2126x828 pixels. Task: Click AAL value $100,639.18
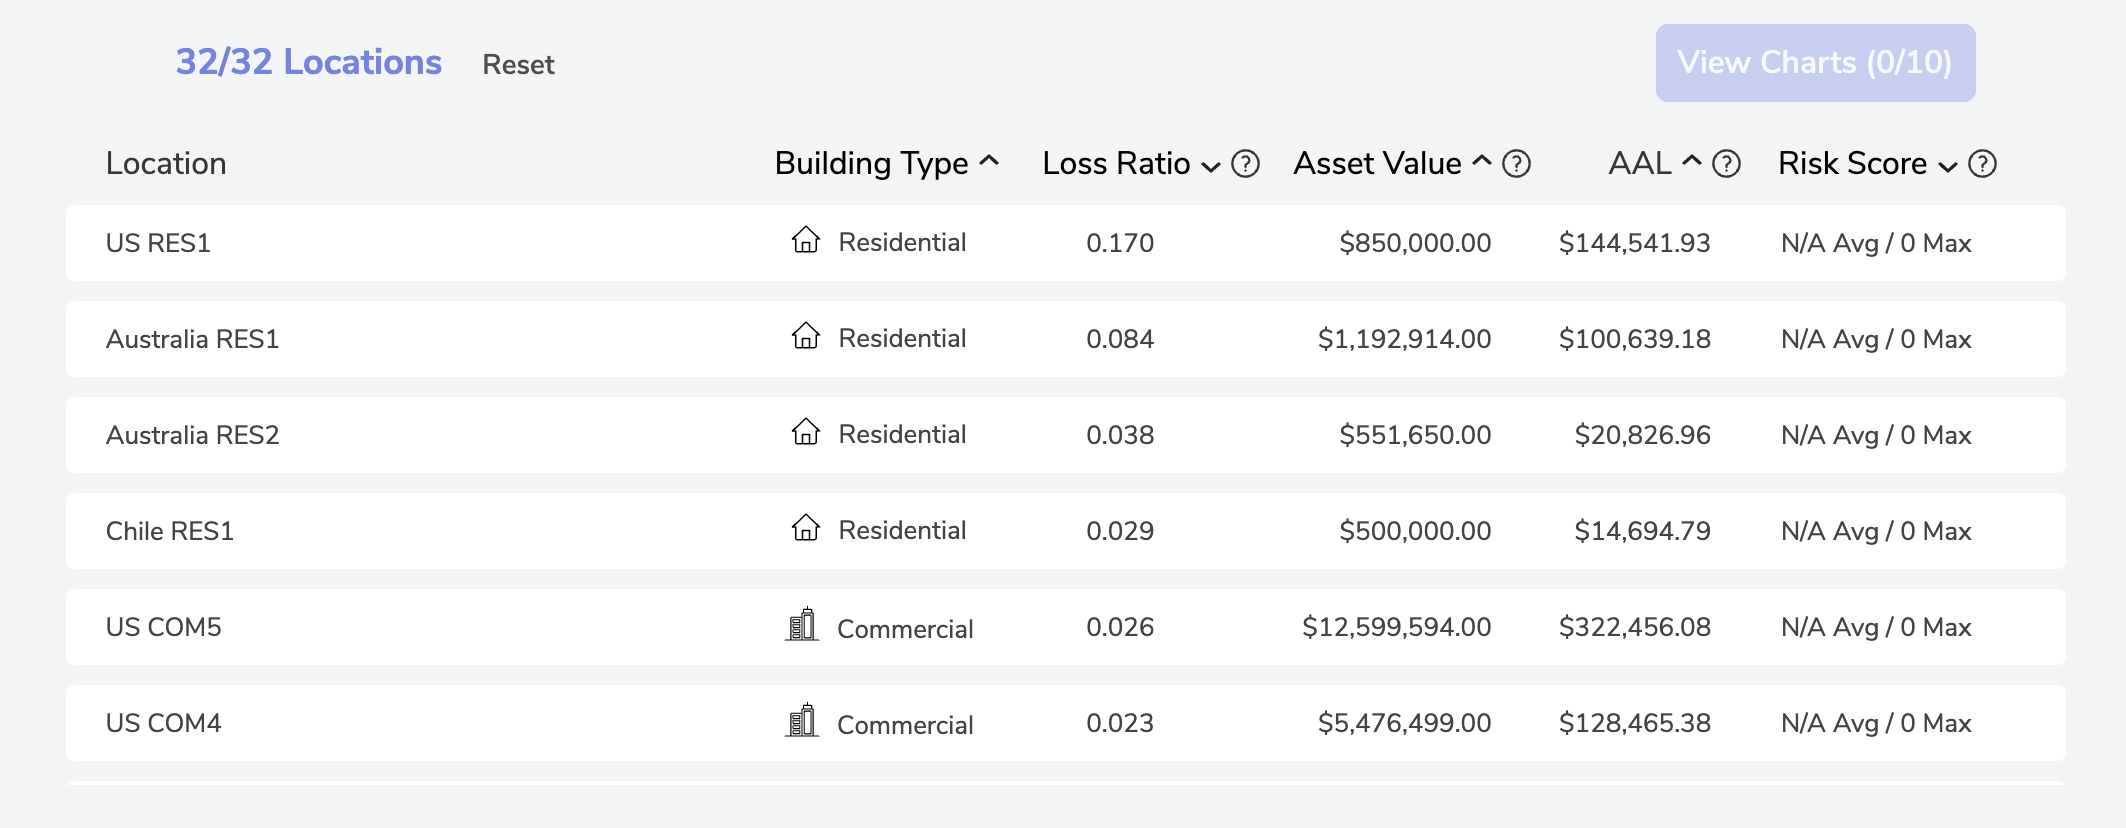(x=1635, y=339)
